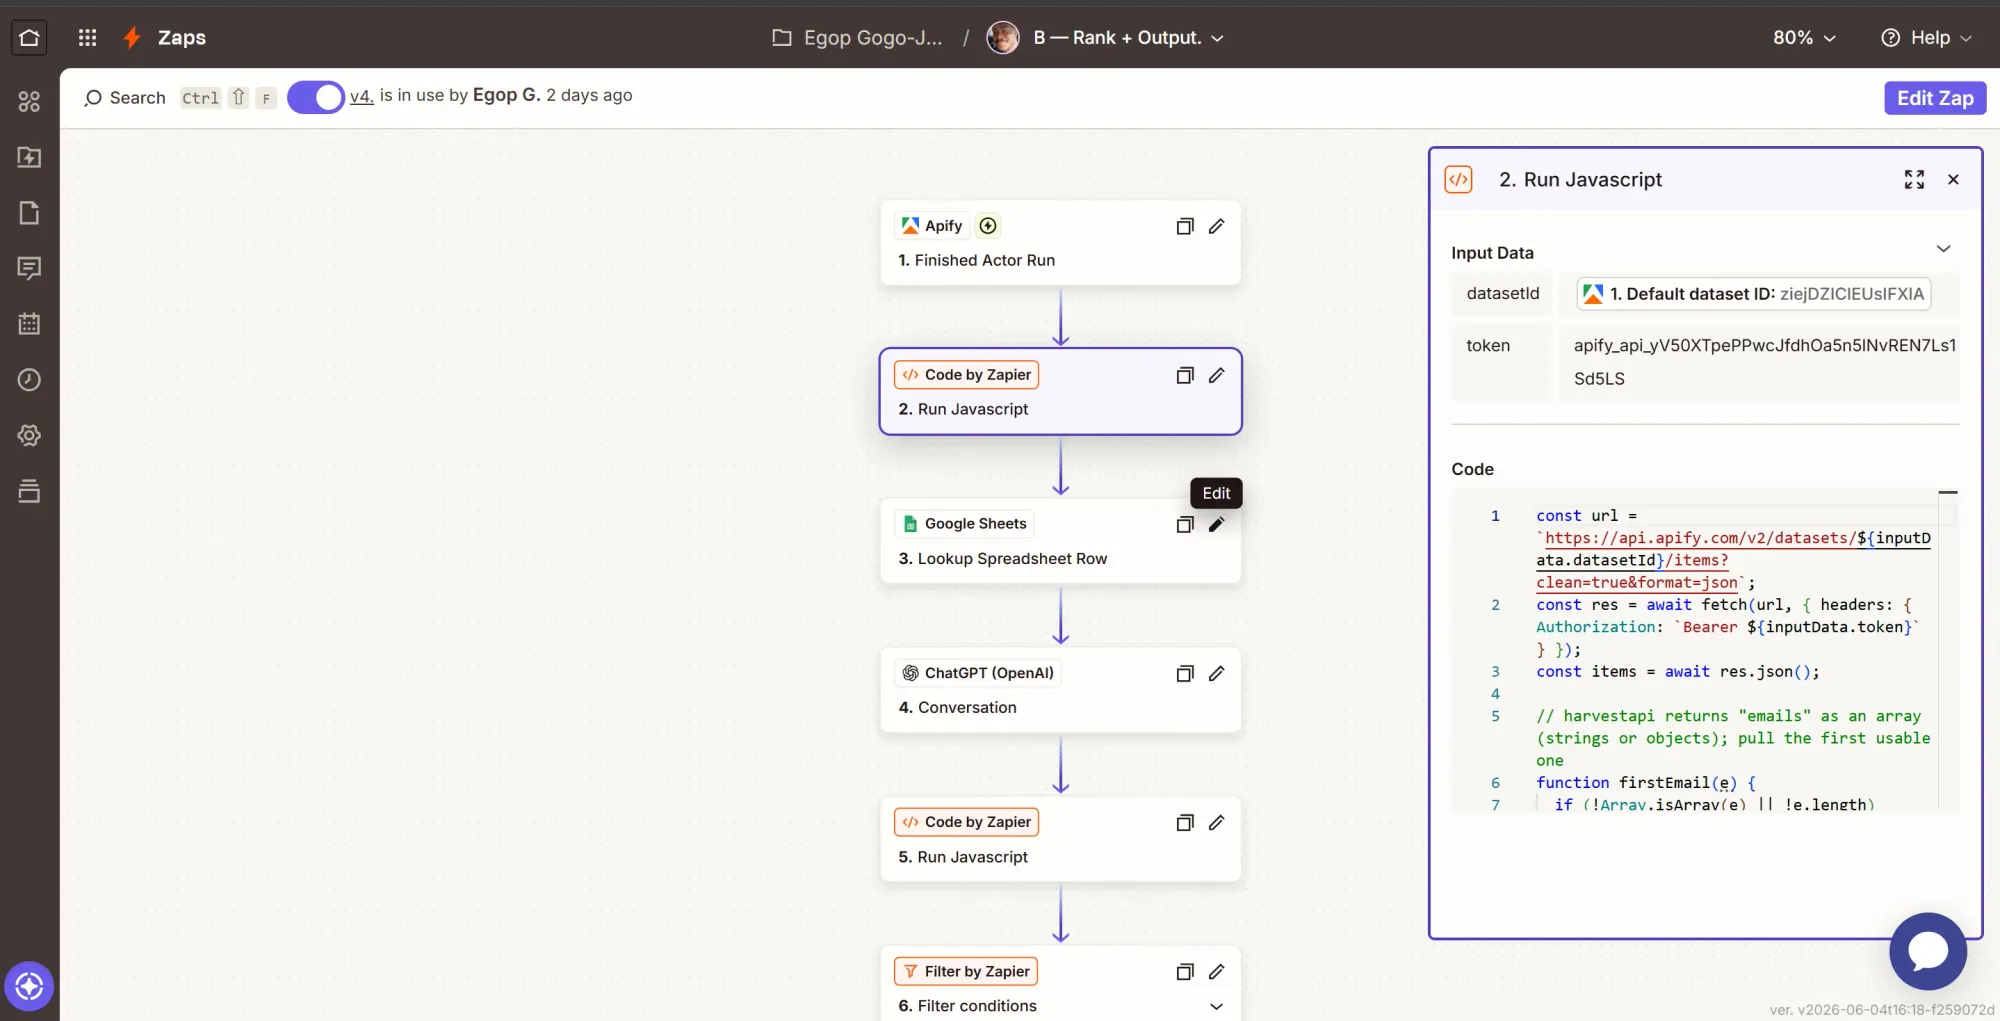This screenshot has width=2000, height=1021.
Task: Select the 4. Conversation step card
Action: pos(1060,690)
